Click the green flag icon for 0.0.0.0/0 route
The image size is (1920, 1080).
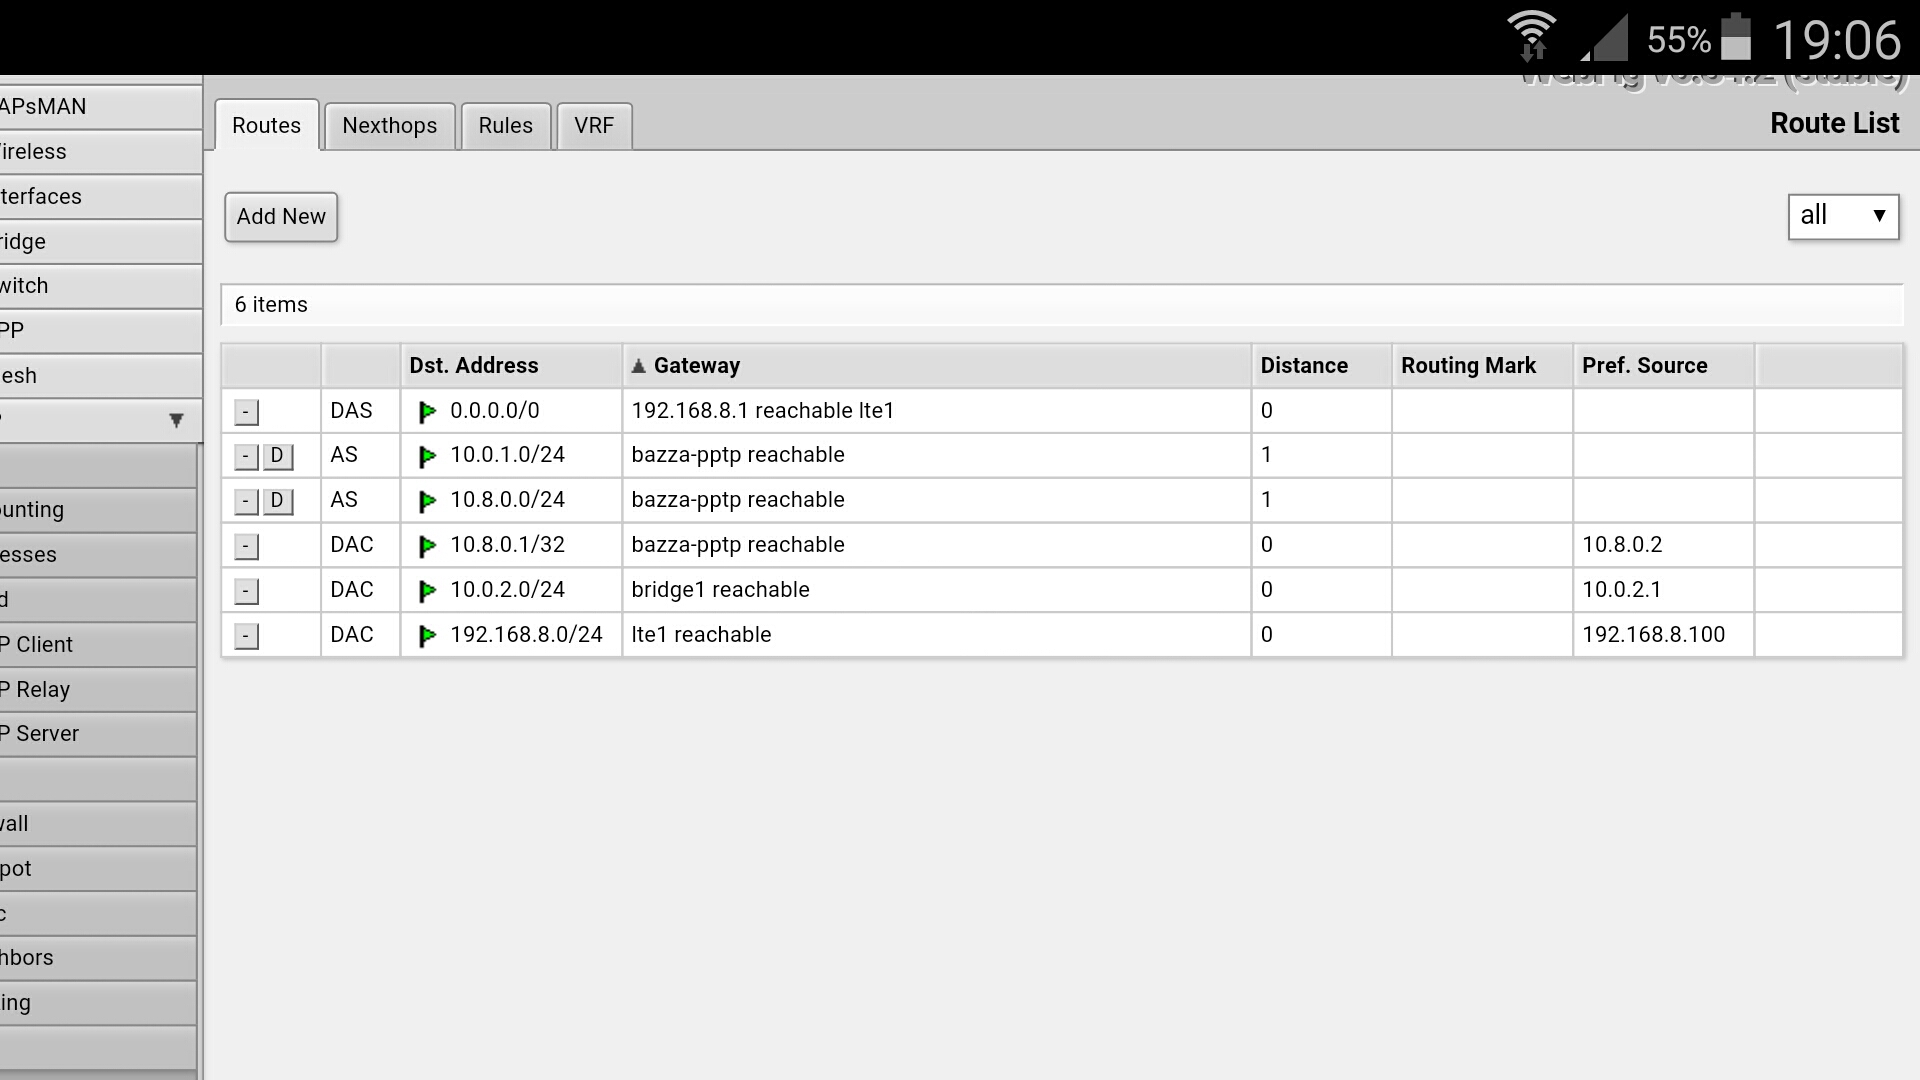(x=427, y=411)
